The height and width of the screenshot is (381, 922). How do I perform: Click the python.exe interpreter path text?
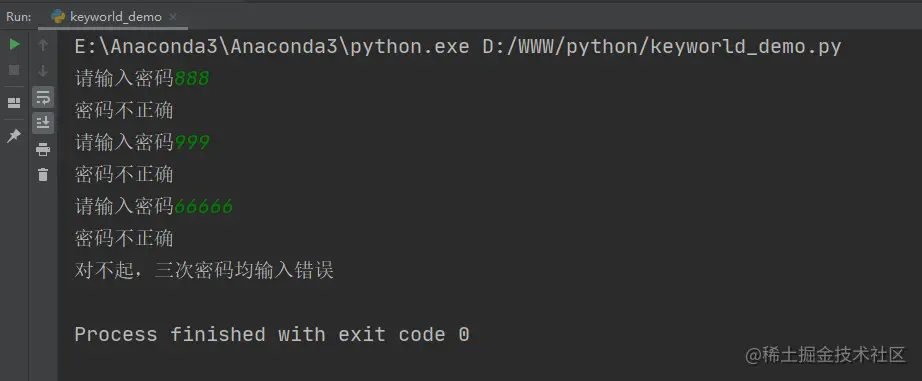(x=272, y=47)
